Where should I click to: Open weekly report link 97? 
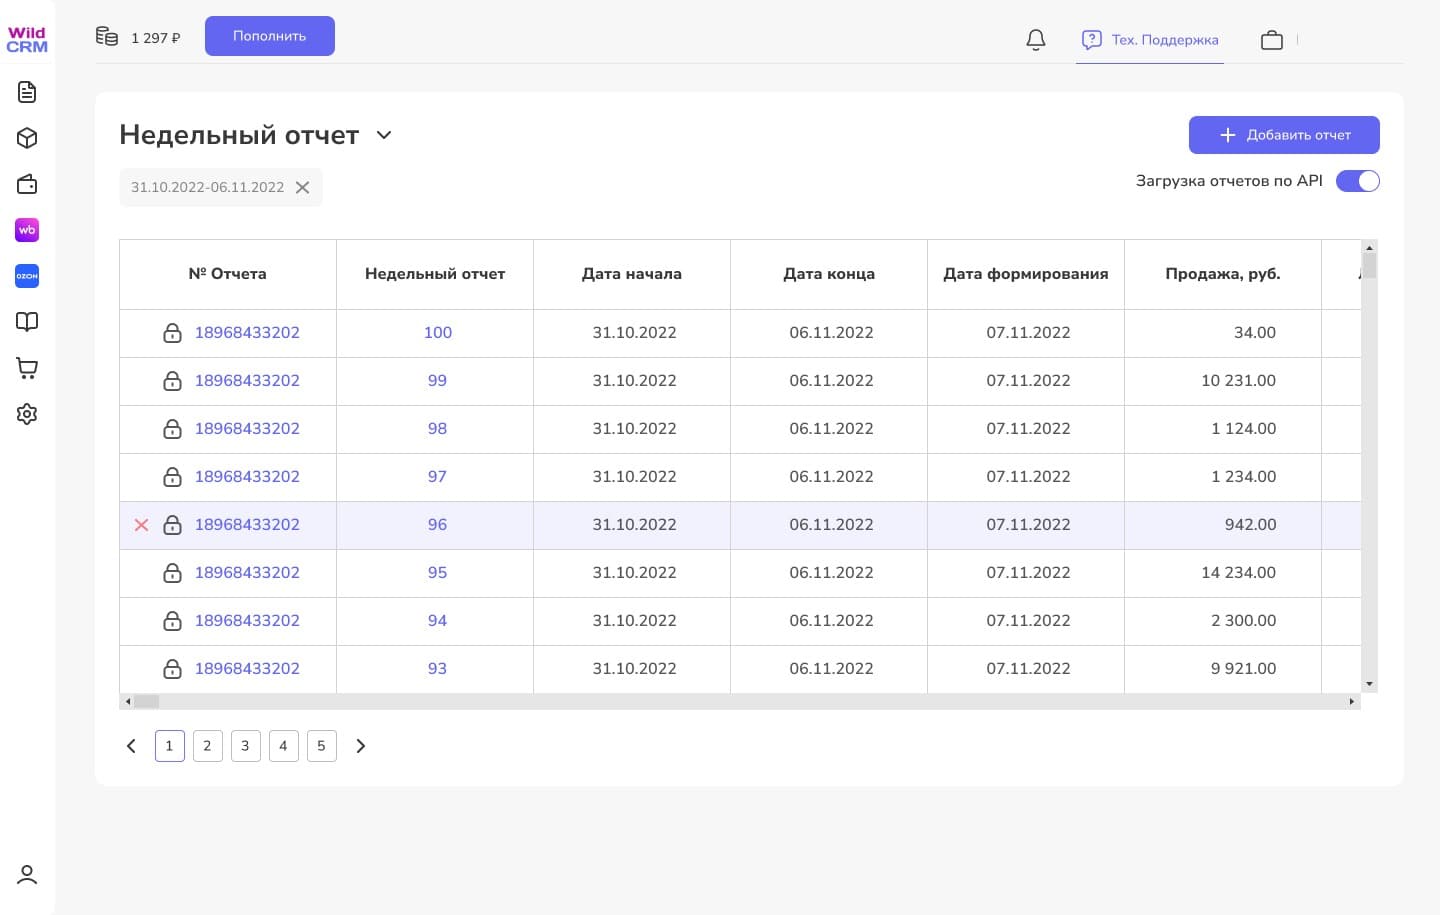coord(437,477)
